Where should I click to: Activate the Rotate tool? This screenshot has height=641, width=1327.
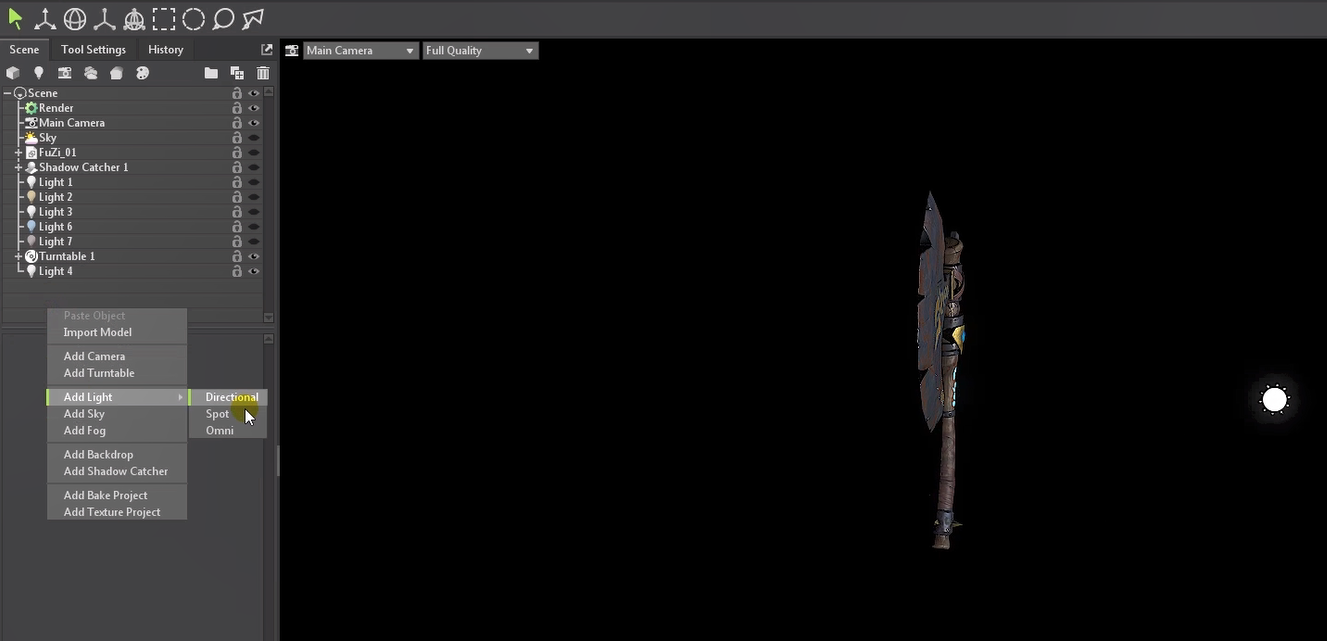[74, 17]
